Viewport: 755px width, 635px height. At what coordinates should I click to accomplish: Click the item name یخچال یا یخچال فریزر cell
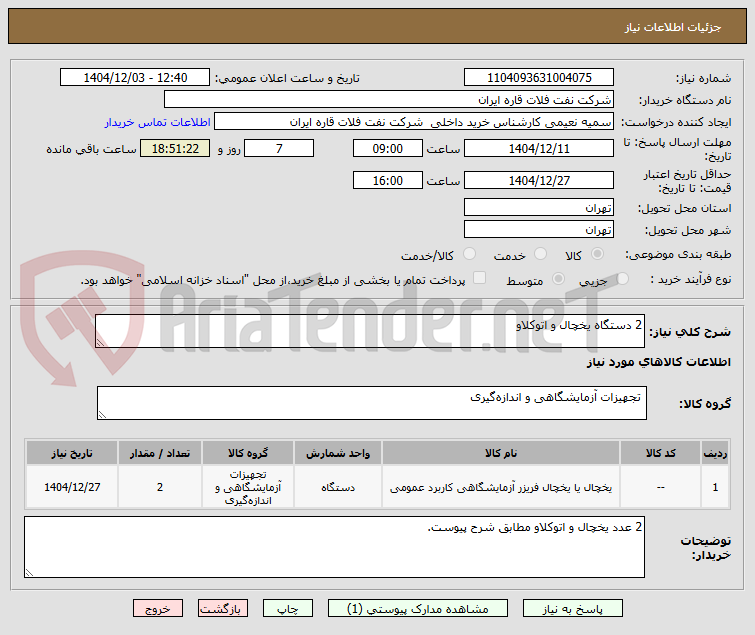(x=501, y=487)
